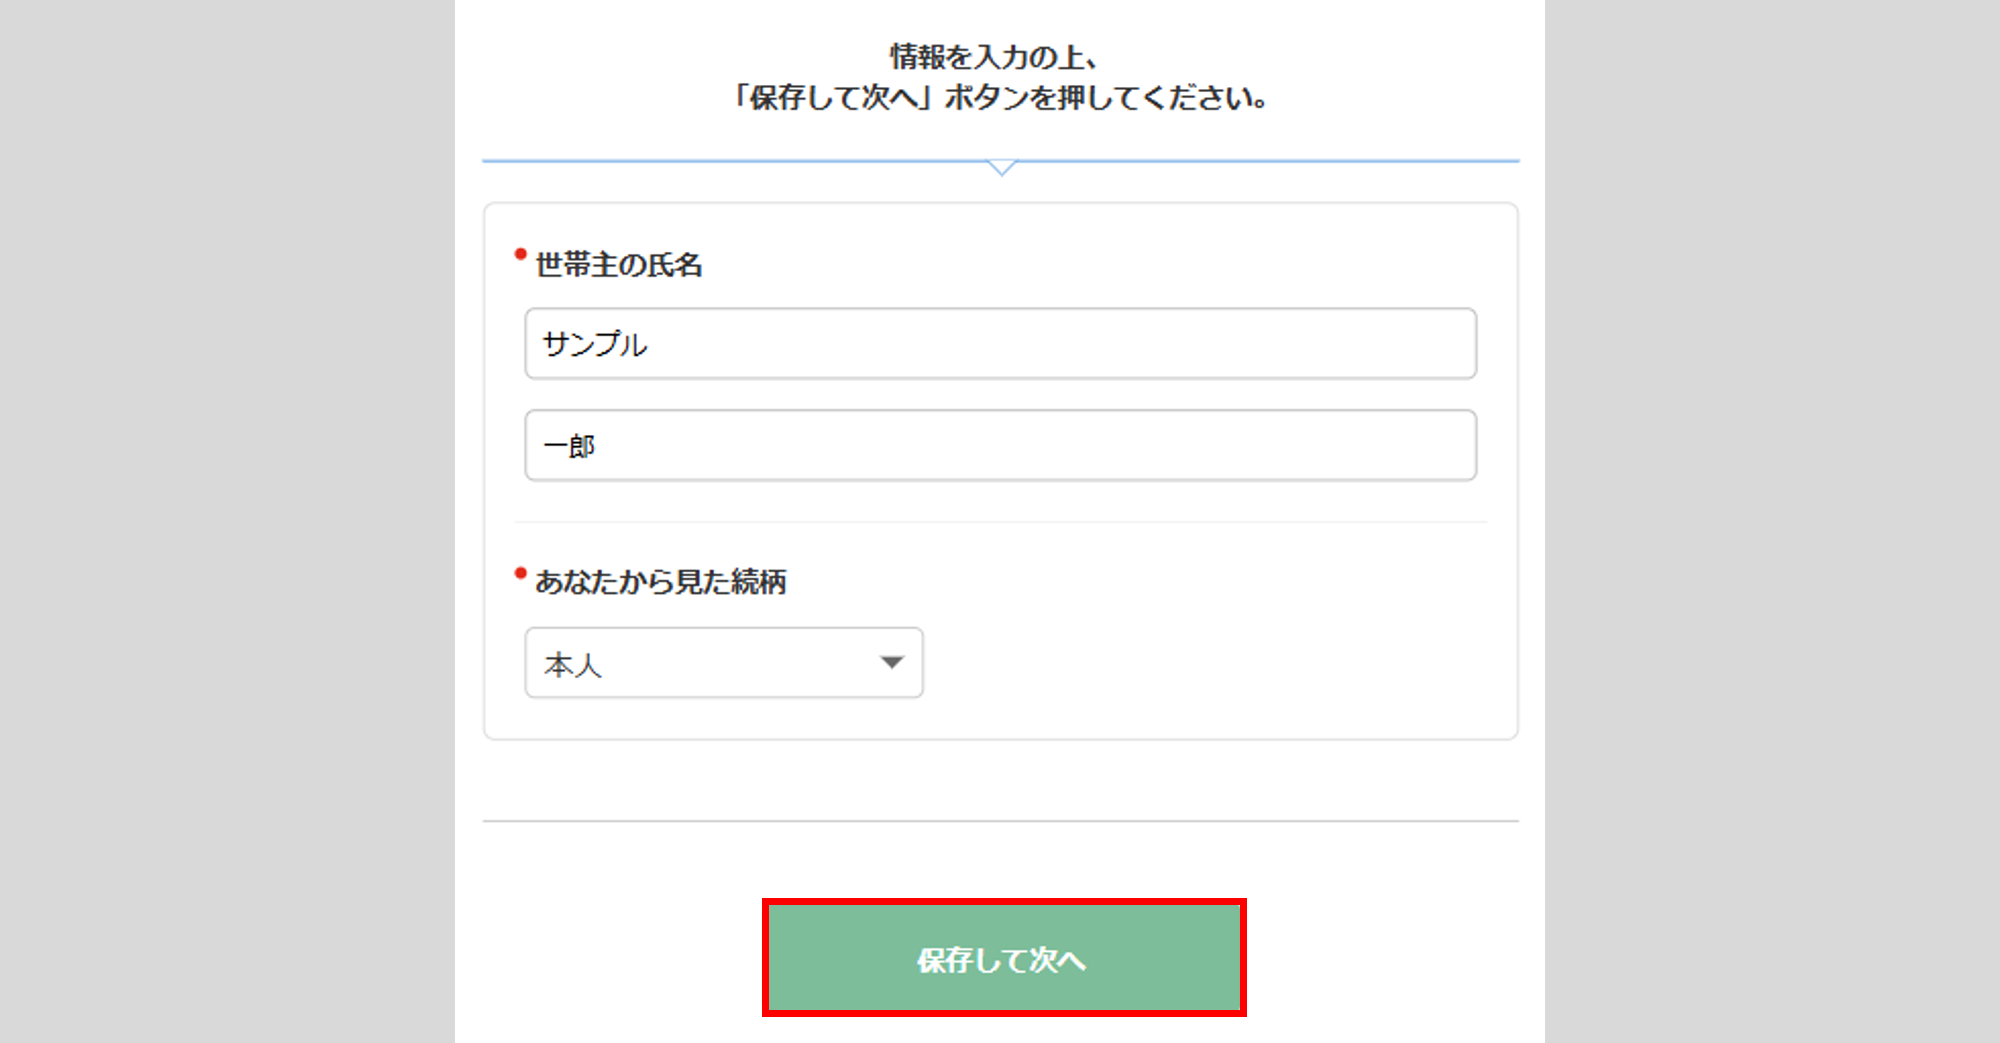The height and width of the screenshot is (1043, 2000).
Task: Click red required dot beside 世帯主の氏名
Action: [x=520, y=255]
